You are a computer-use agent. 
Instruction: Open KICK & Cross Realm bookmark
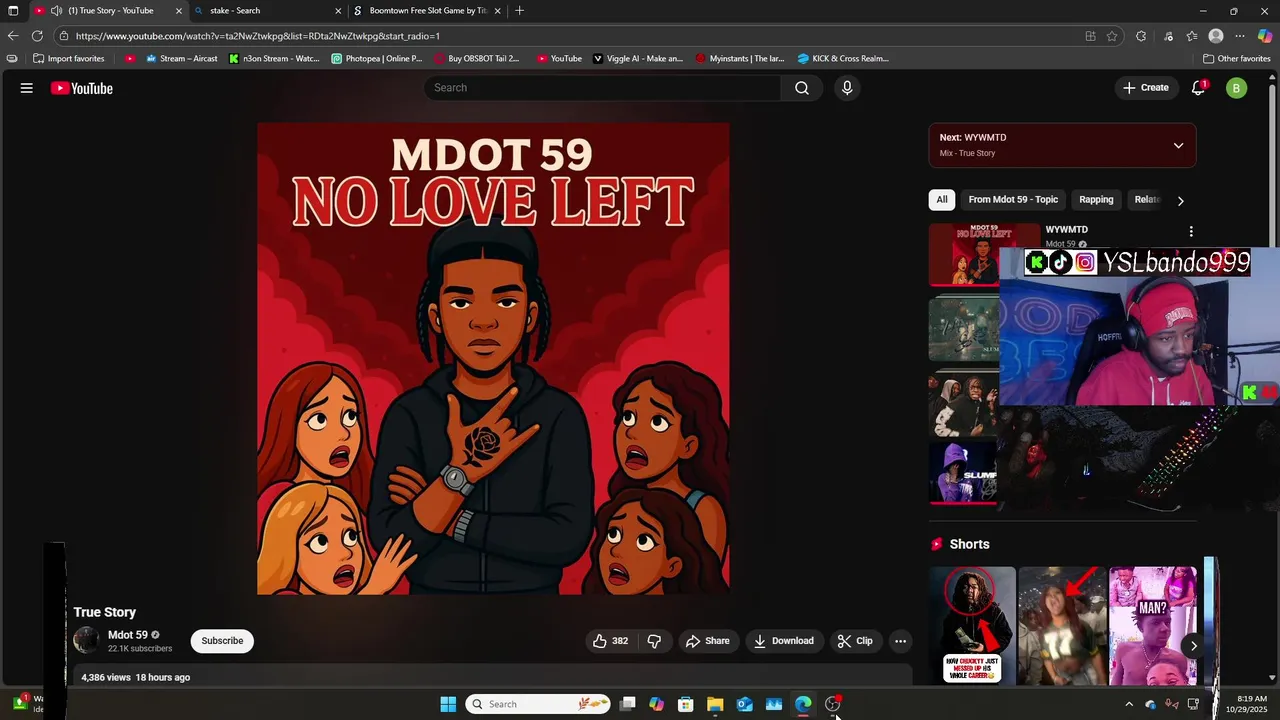tap(843, 58)
